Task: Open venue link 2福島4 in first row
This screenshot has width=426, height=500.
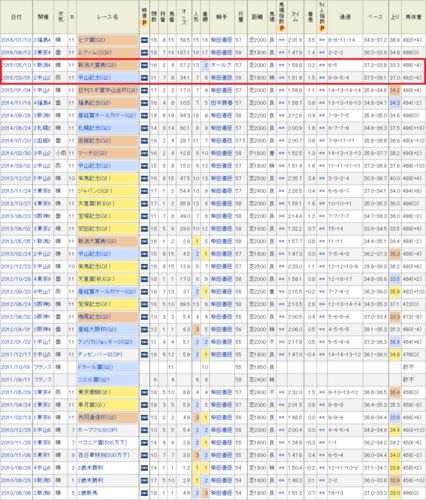Action: (x=42, y=40)
